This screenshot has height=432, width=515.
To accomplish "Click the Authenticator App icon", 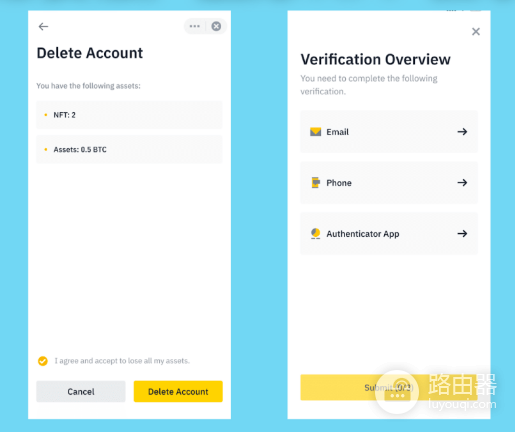I will click(x=315, y=234).
